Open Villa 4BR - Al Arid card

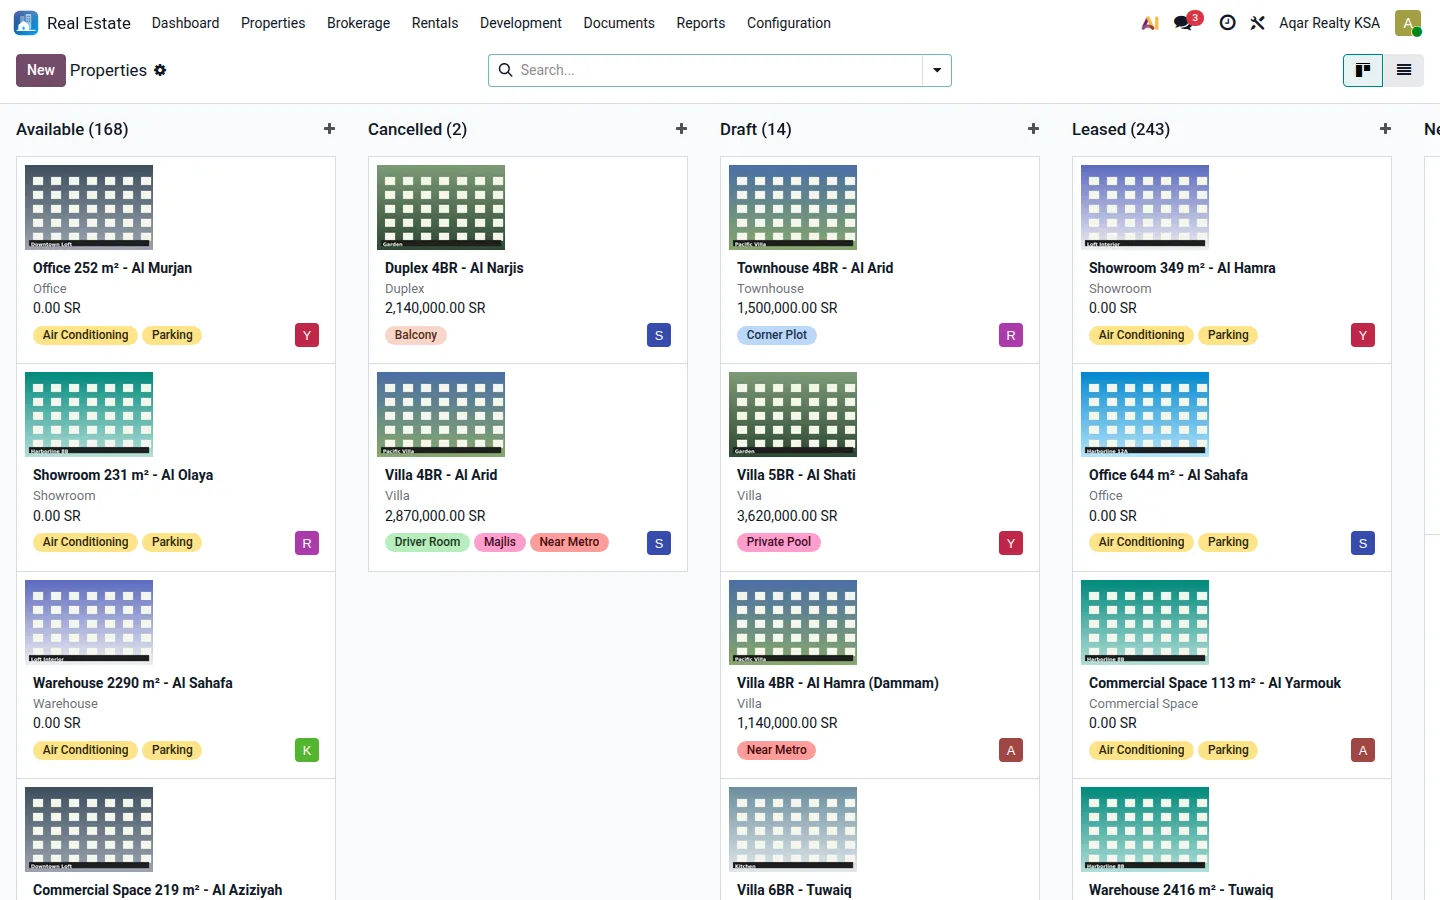pyautogui.click(x=528, y=467)
